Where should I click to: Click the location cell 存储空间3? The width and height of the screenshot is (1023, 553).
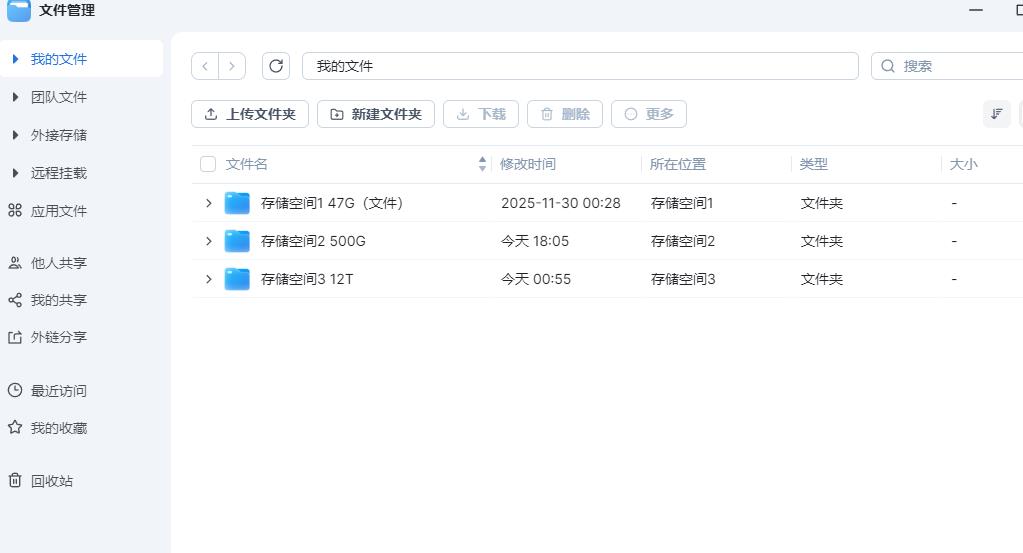point(683,278)
